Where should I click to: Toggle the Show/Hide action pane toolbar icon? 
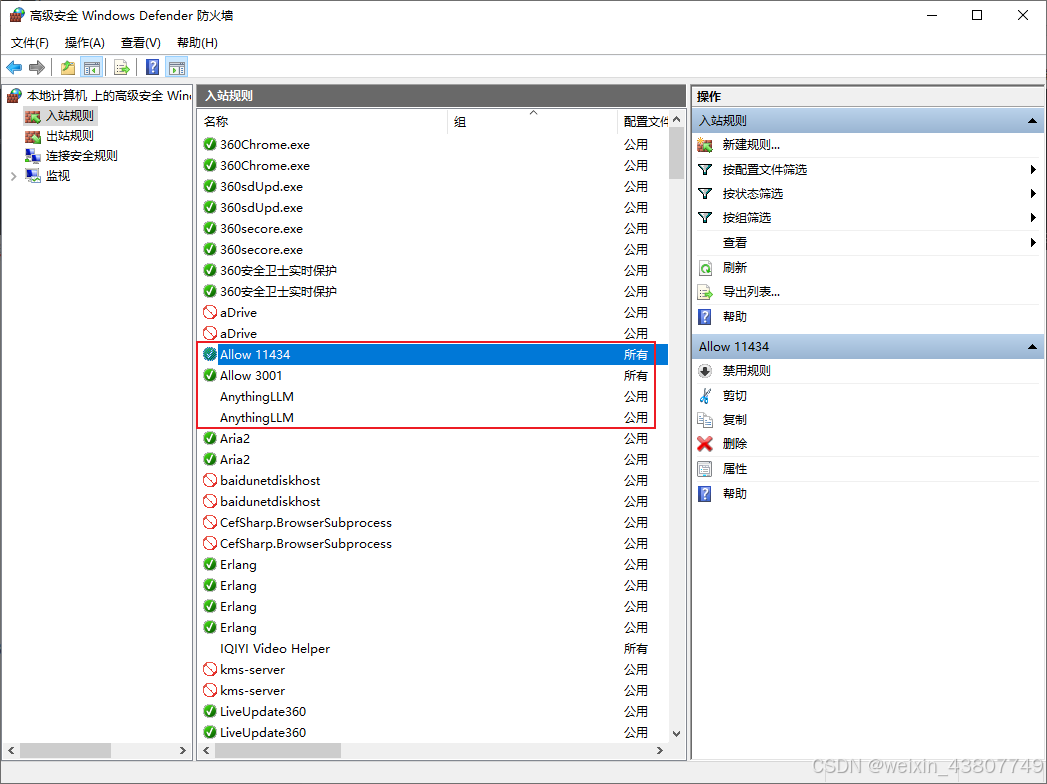(177, 67)
